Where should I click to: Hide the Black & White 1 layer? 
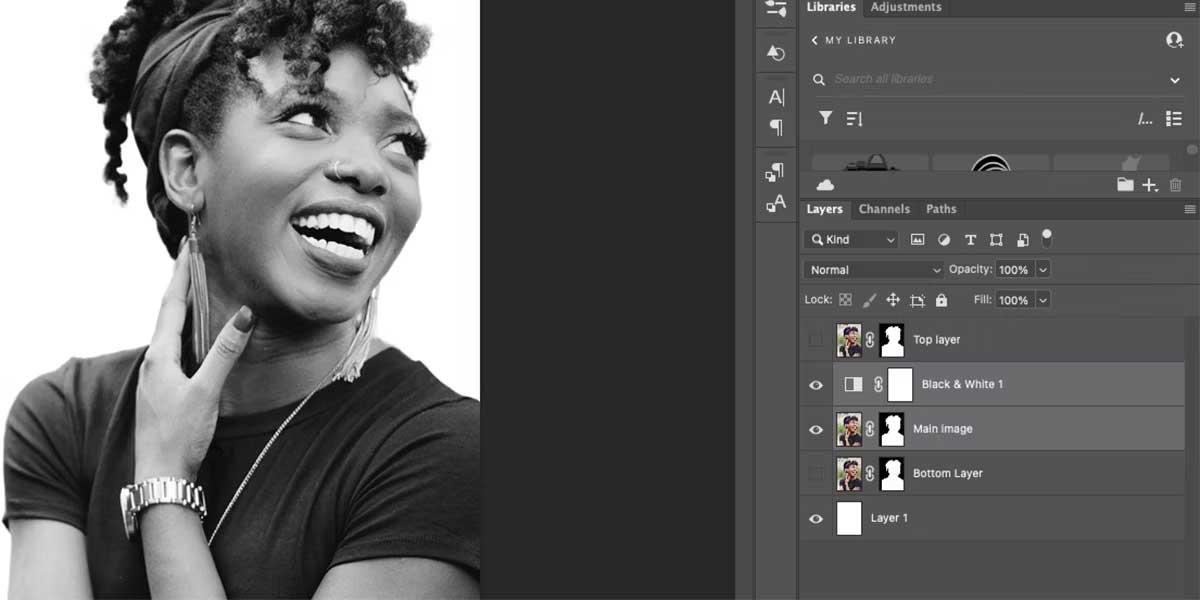(816, 385)
